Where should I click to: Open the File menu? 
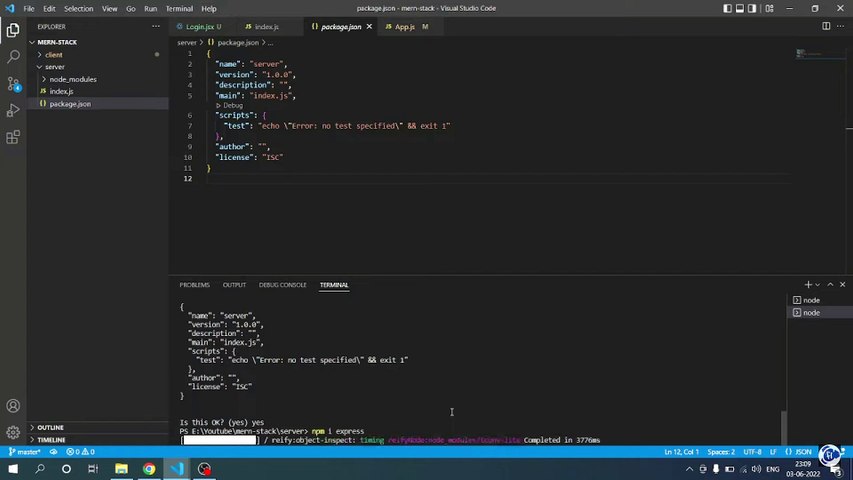pyautogui.click(x=29, y=9)
